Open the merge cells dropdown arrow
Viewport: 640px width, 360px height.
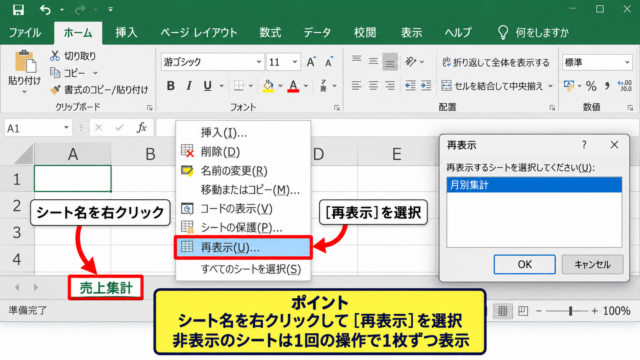(x=551, y=86)
